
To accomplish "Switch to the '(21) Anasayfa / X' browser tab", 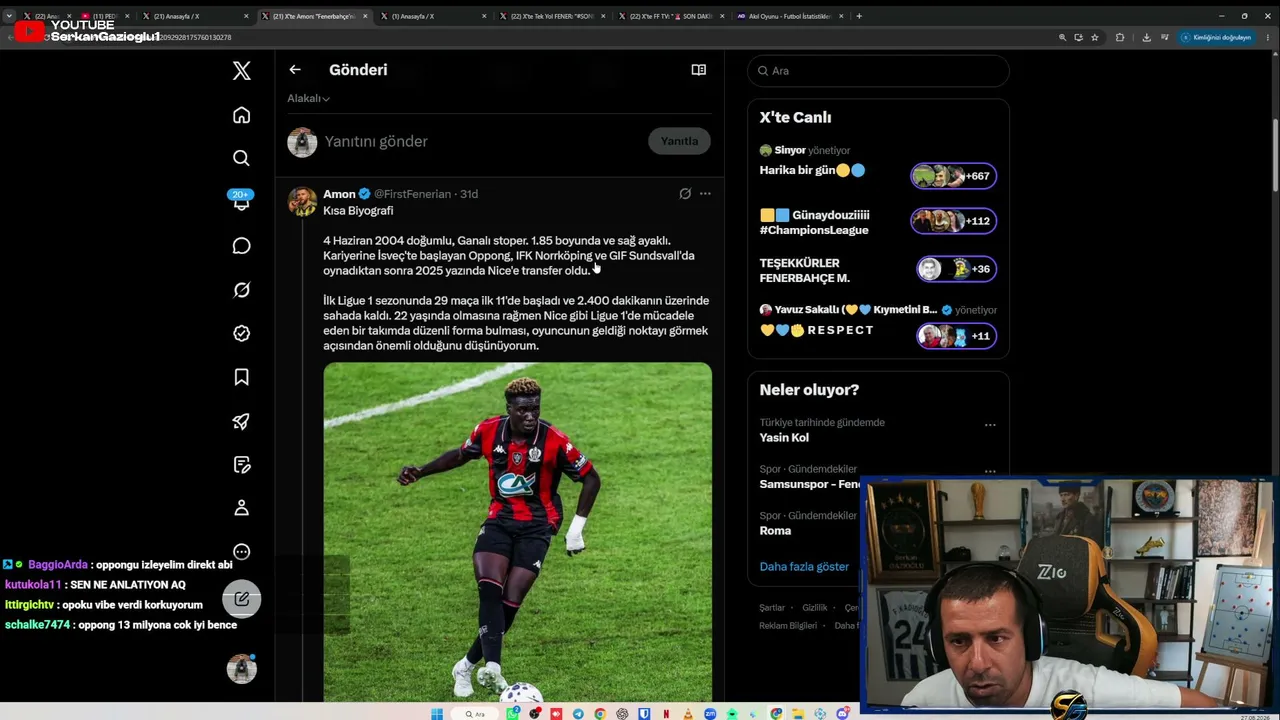I will click(195, 16).
